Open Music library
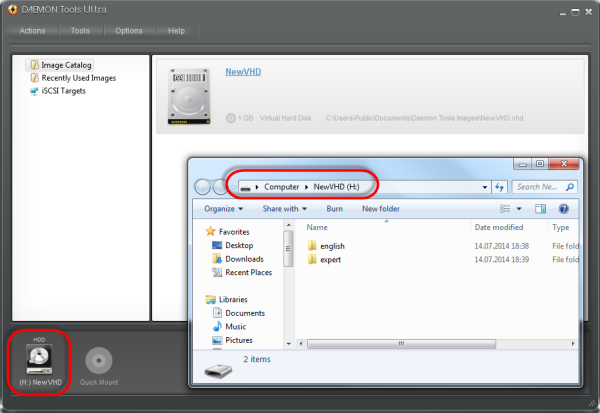This screenshot has width=600, height=413. pos(235,327)
